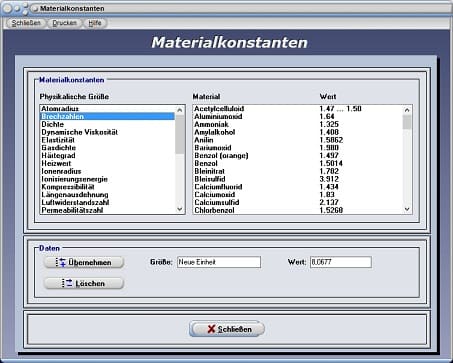Select Ionenradius entry
The width and height of the screenshot is (453, 363).
(x=107, y=171)
